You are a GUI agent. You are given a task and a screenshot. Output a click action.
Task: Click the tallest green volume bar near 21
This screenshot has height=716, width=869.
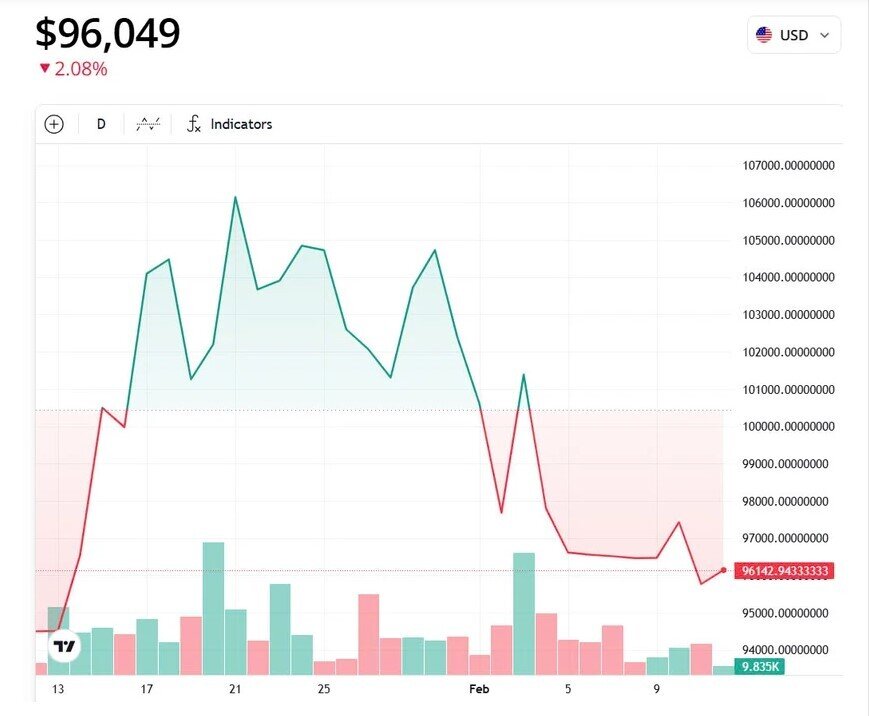click(x=213, y=608)
